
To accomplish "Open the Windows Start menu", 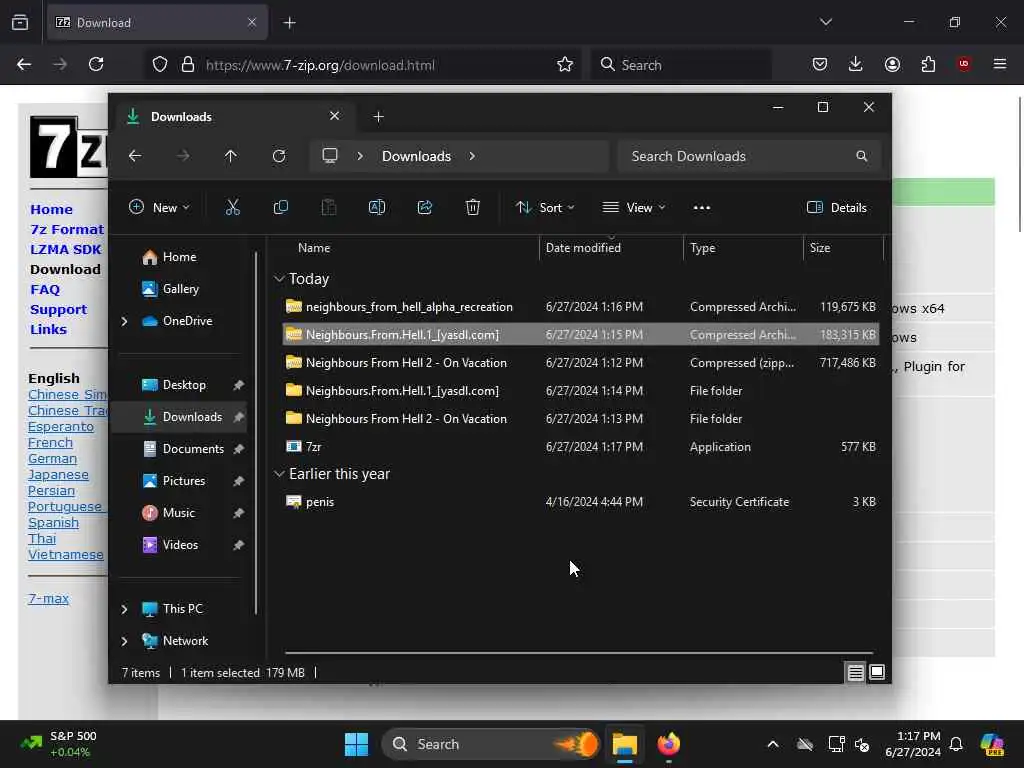I will click(x=357, y=744).
